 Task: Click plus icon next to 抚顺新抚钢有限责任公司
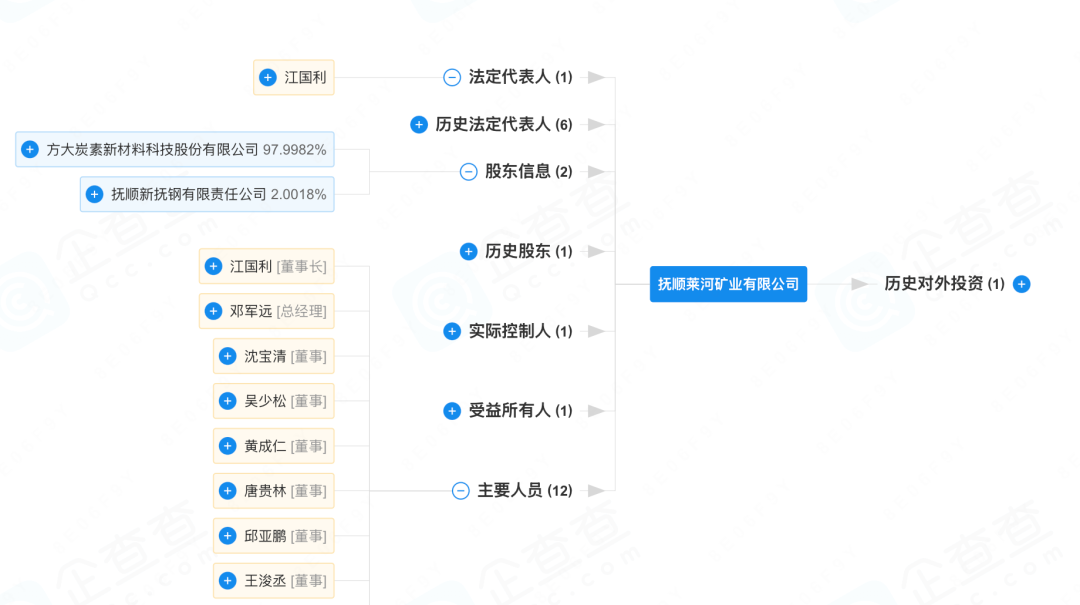click(x=95, y=194)
